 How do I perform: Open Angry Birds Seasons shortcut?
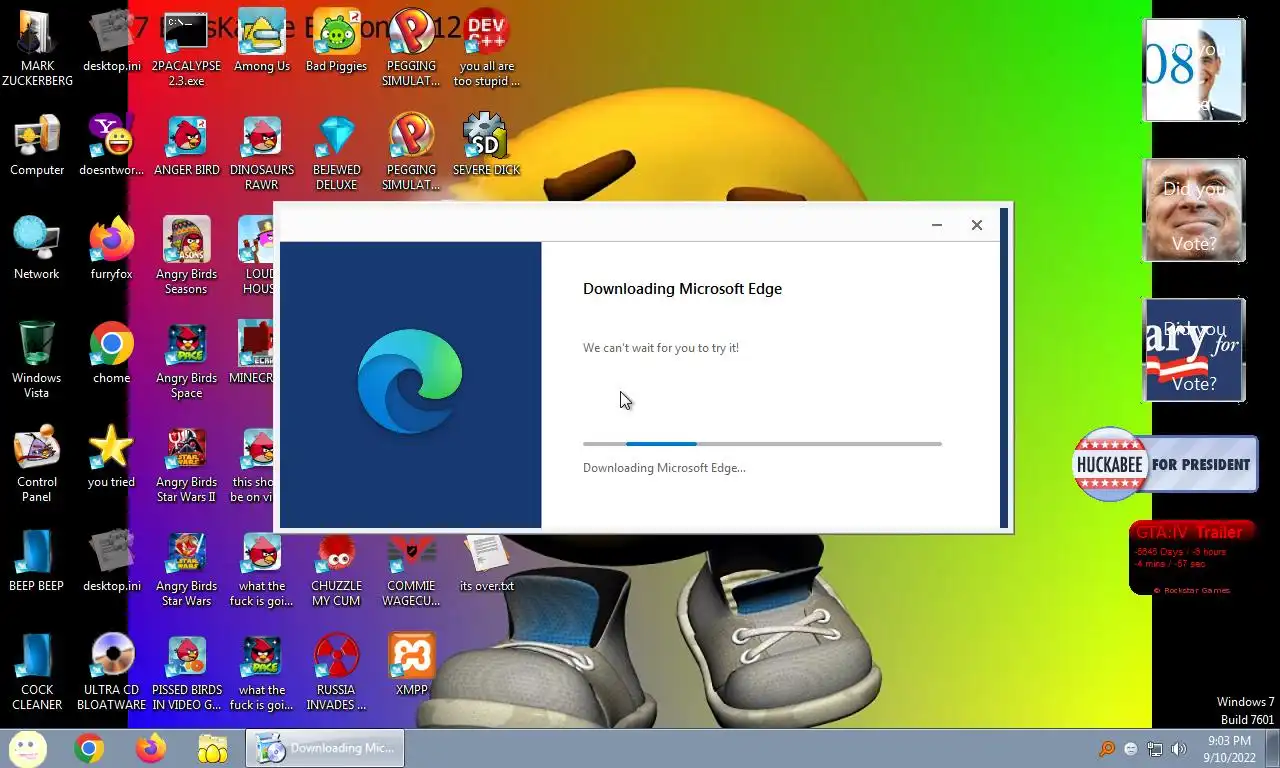(186, 255)
